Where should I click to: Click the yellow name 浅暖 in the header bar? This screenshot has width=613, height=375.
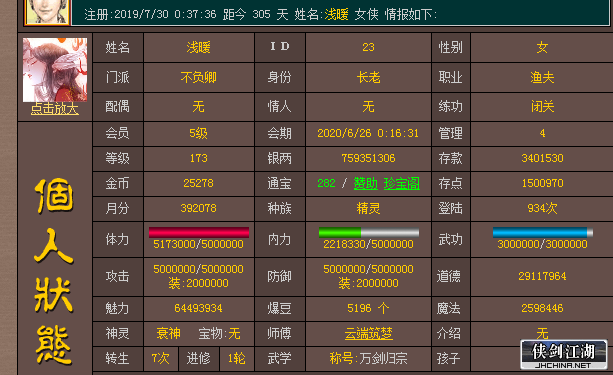(x=337, y=15)
